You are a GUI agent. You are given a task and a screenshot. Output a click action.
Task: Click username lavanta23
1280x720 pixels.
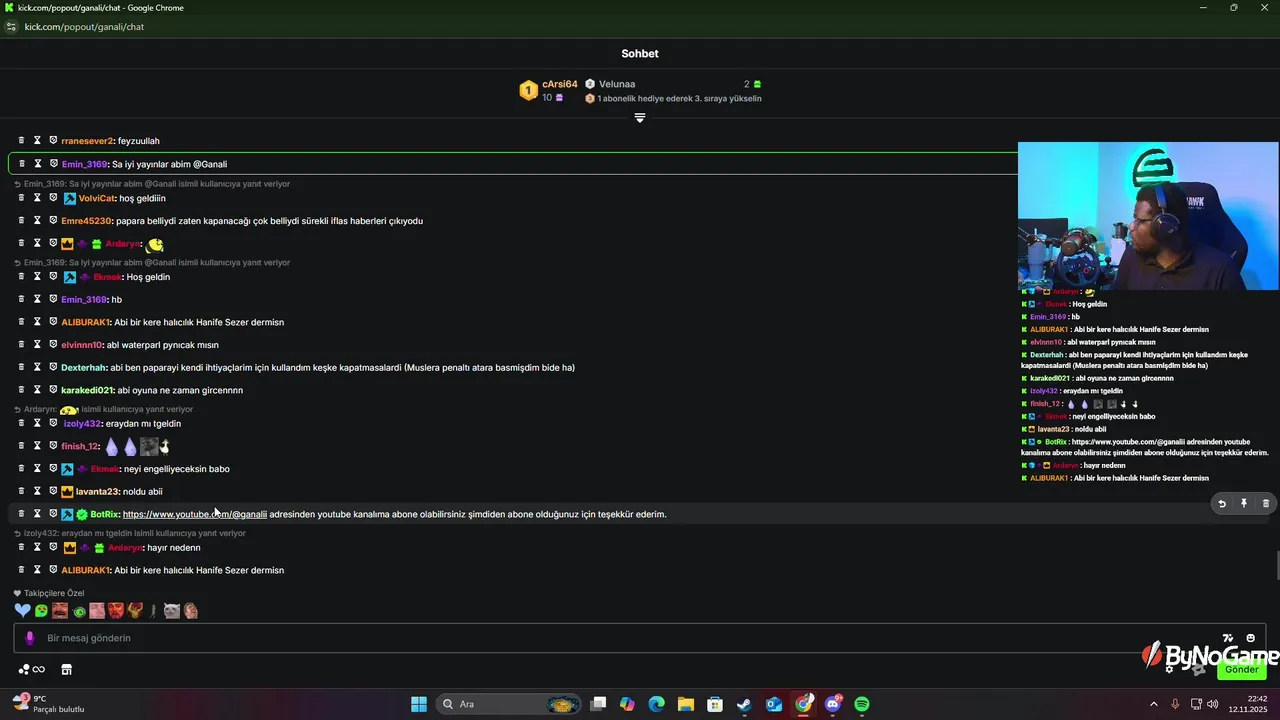pos(98,491)
